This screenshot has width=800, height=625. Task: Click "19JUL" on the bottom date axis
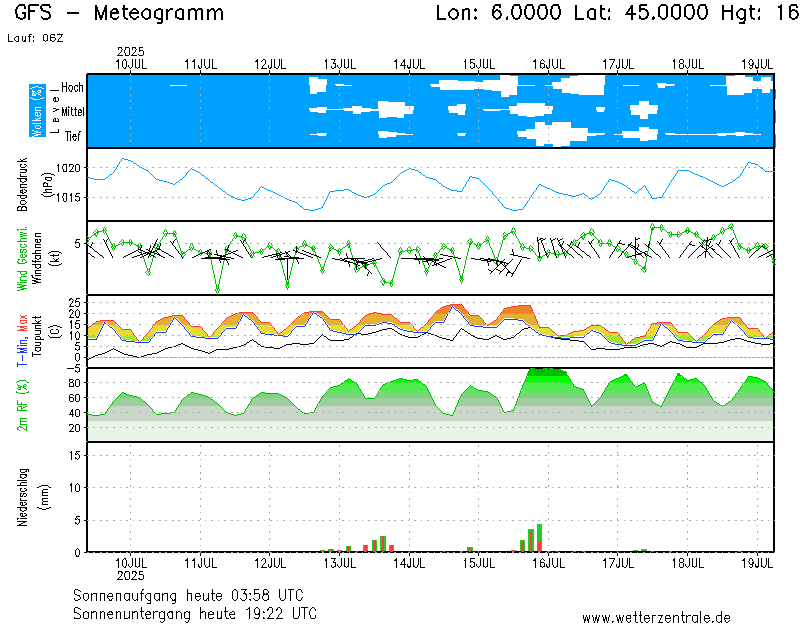757,563
